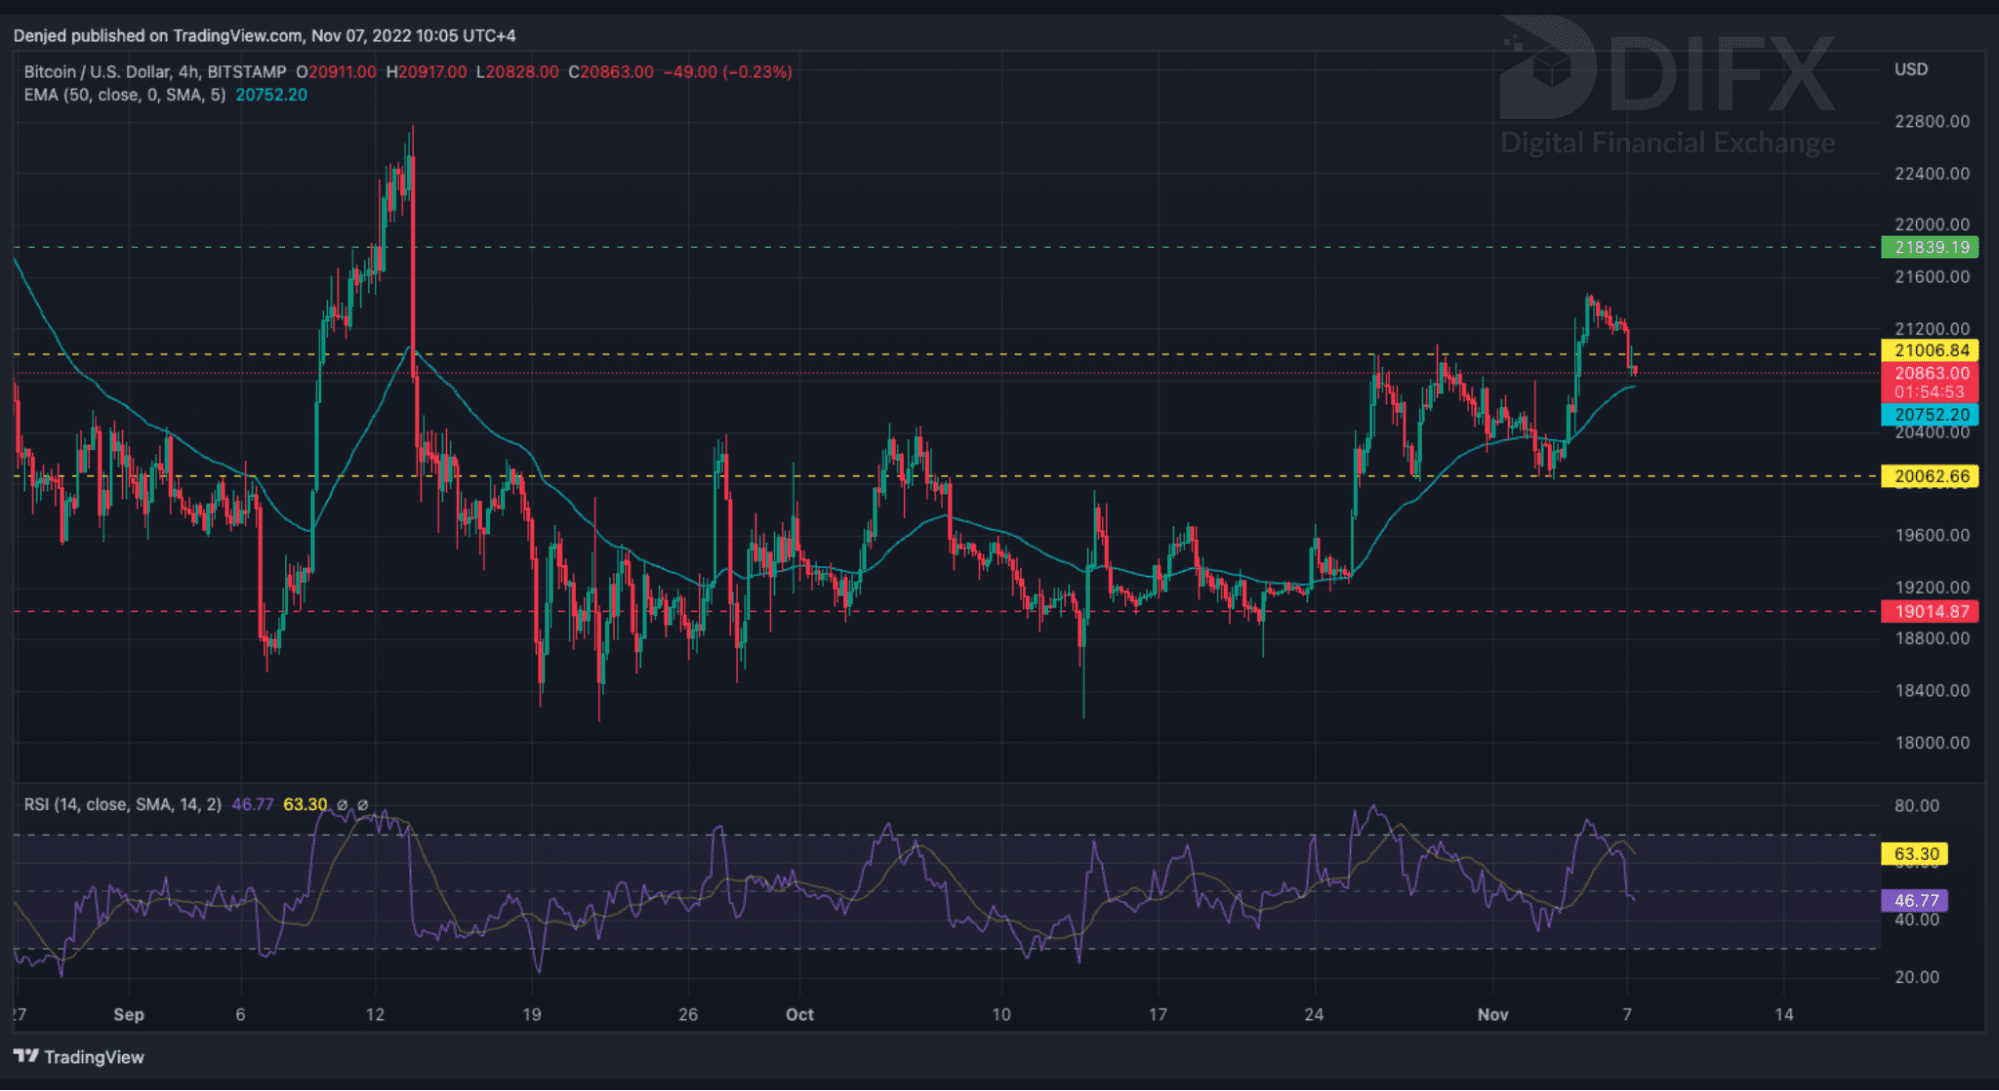Screen dimensions: 1999x1091
Task: Click the yellow RSI 63.30 axis label
Action: (1915, 854)
